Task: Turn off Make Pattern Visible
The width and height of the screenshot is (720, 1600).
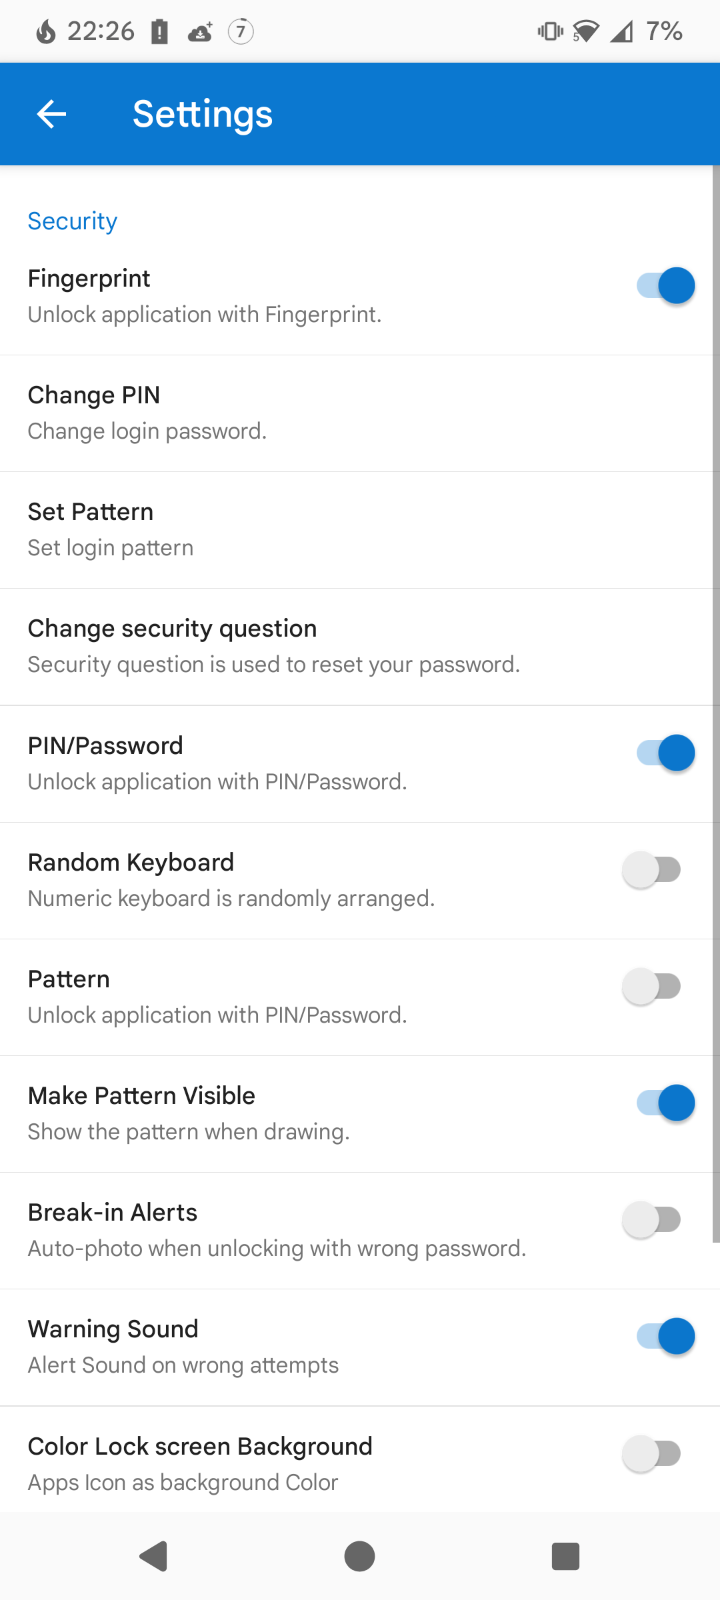Action: tap(665, 1103)
